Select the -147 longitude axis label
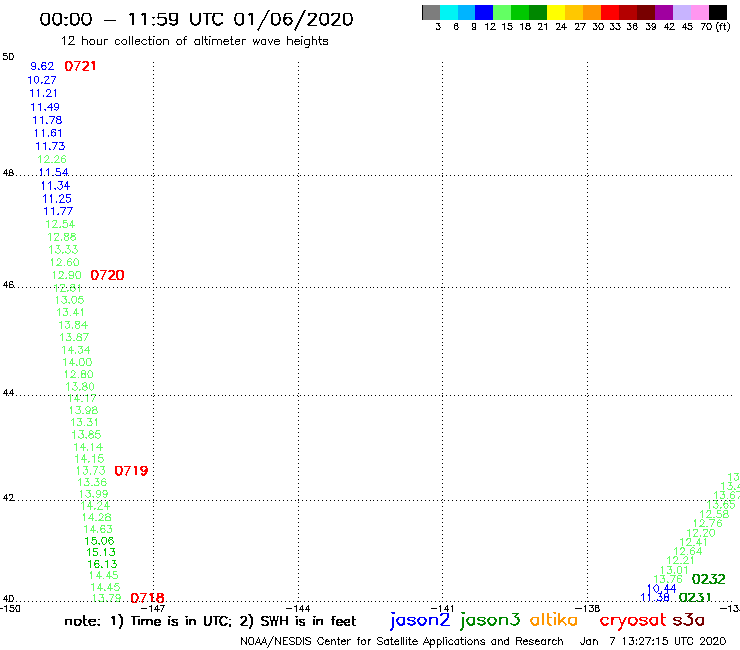This screenshot has height=650, width=740. pyautogui.click(x=153, y=609)
